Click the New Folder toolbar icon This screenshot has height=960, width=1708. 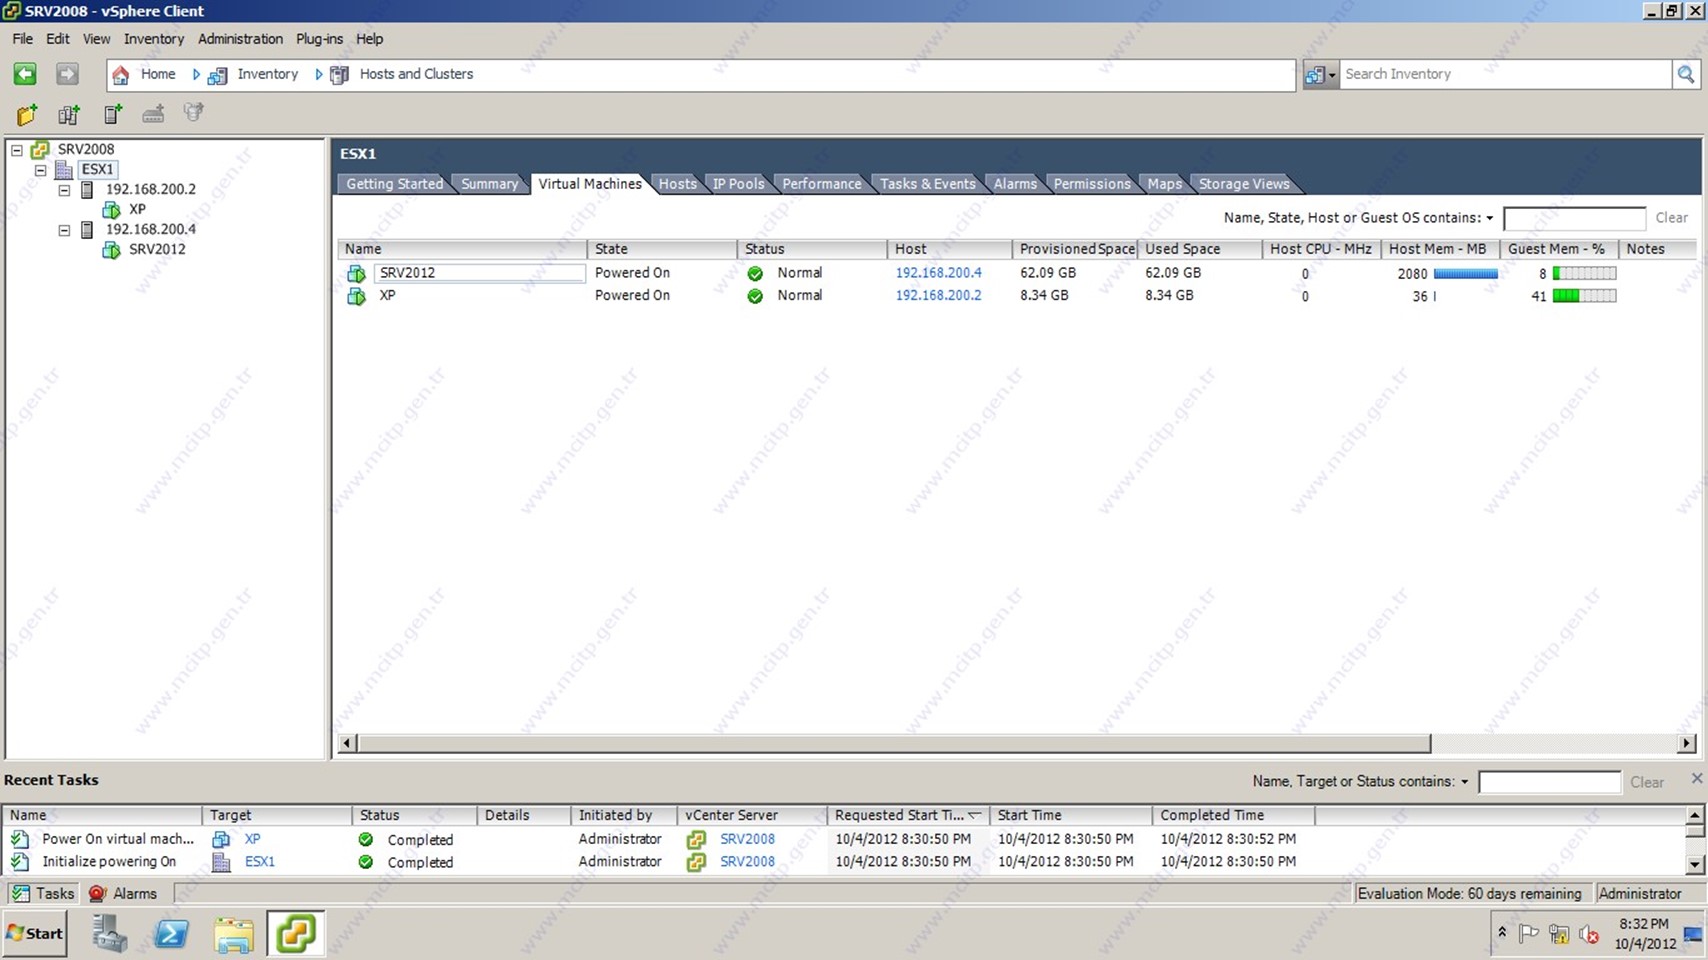click(x=27, y=114)
